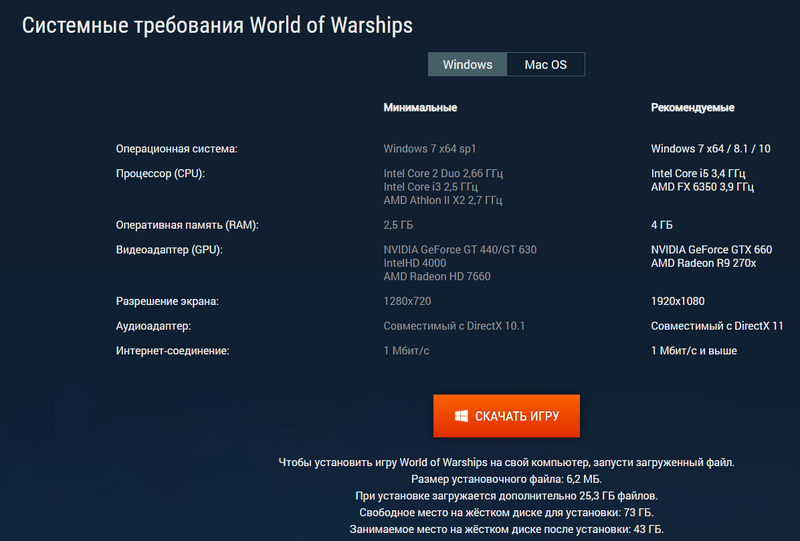The height and width of the screenshot is (541, 800).
Task: Switch to the Mac OS requirements tab
Action: click(x=545, y=64)
